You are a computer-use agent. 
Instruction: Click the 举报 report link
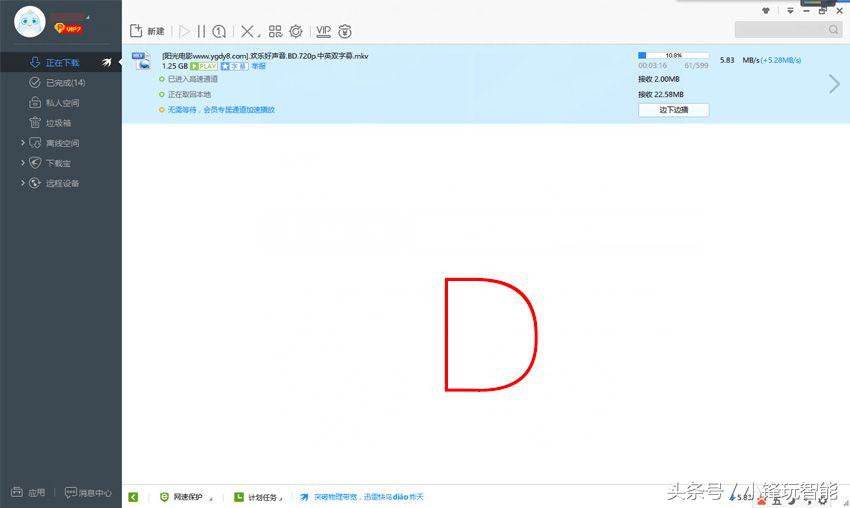(259, 66)
